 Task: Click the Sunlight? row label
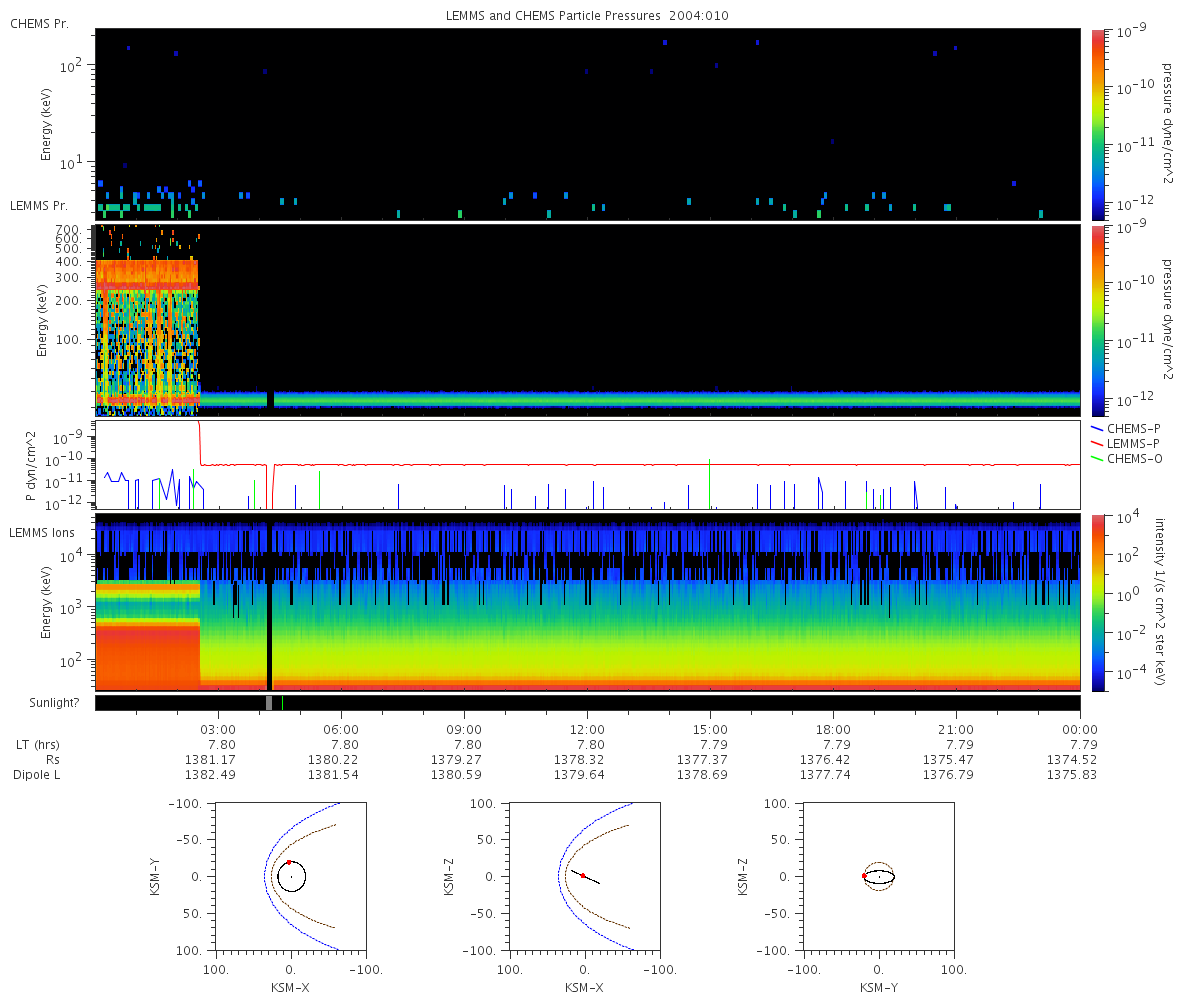pyautogui.click(x=41, y=703)
